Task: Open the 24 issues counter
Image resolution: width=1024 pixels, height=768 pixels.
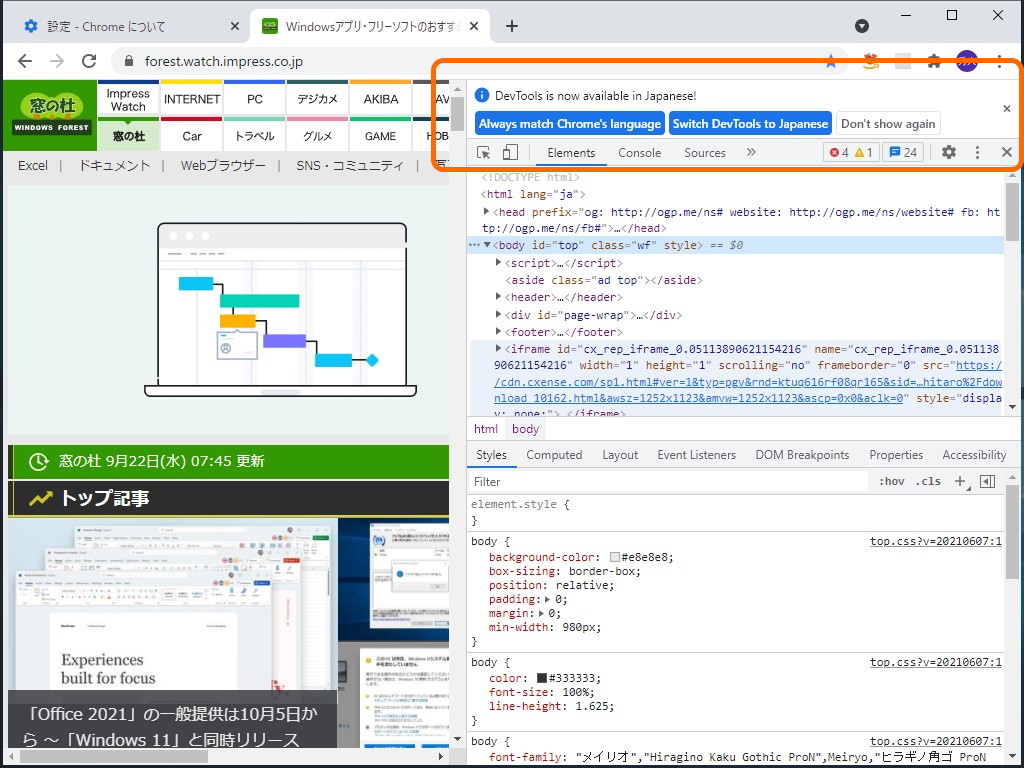Action: click(903, 152)
